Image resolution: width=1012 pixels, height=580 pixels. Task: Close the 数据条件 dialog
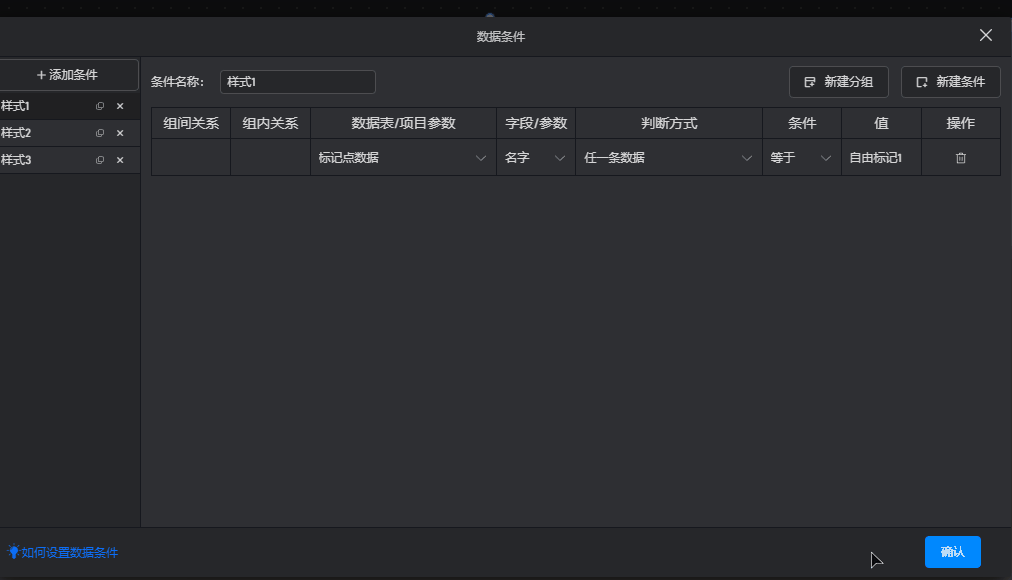pyautogui.click(x=986, y=35)
